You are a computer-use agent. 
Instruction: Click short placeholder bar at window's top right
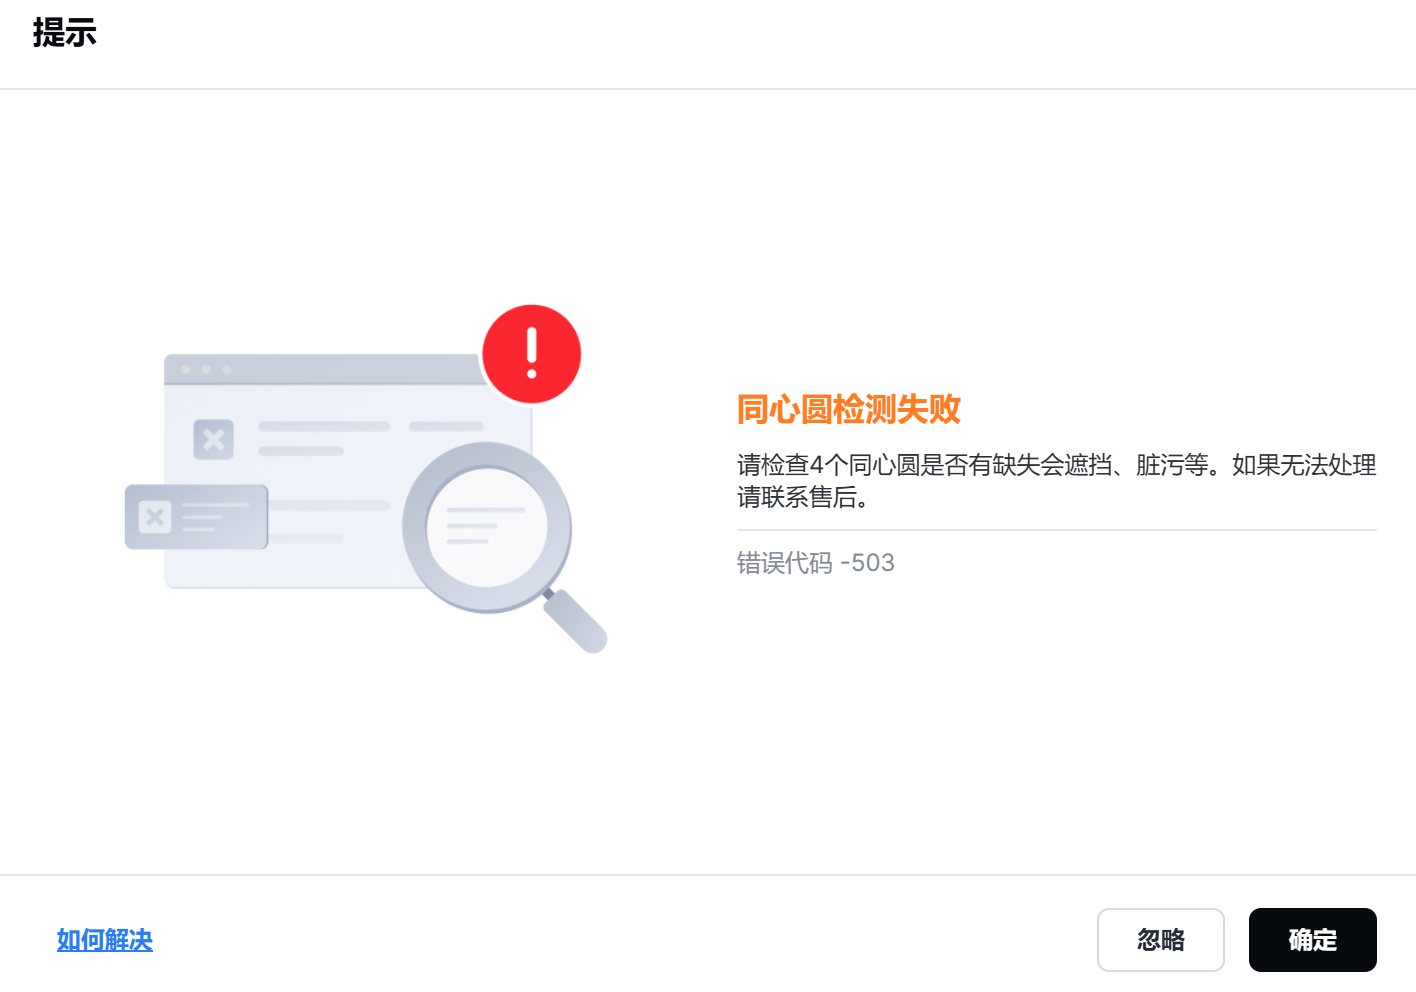tap(446, 426)
